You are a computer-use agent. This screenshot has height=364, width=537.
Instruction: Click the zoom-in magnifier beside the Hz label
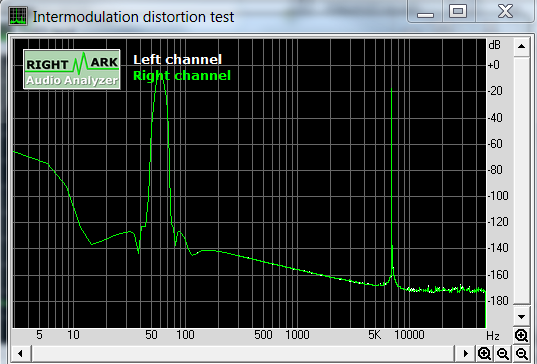point(521,335)
